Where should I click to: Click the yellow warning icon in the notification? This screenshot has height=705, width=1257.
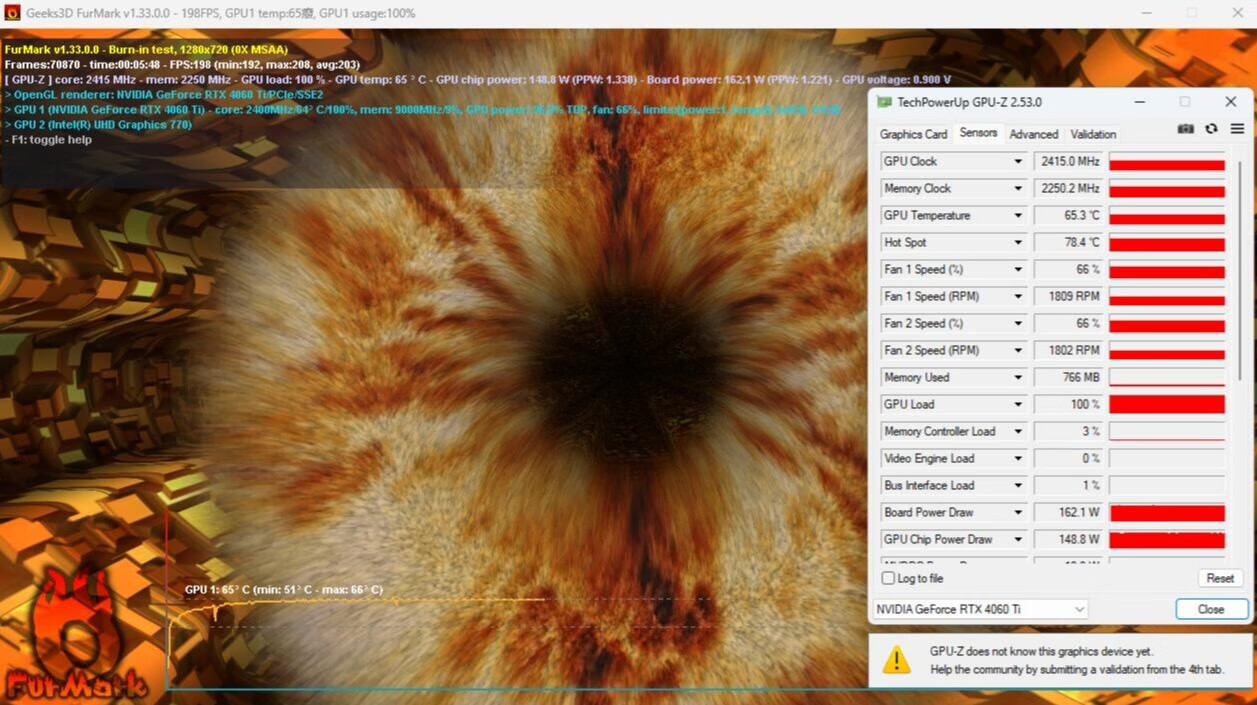[897, 660]
